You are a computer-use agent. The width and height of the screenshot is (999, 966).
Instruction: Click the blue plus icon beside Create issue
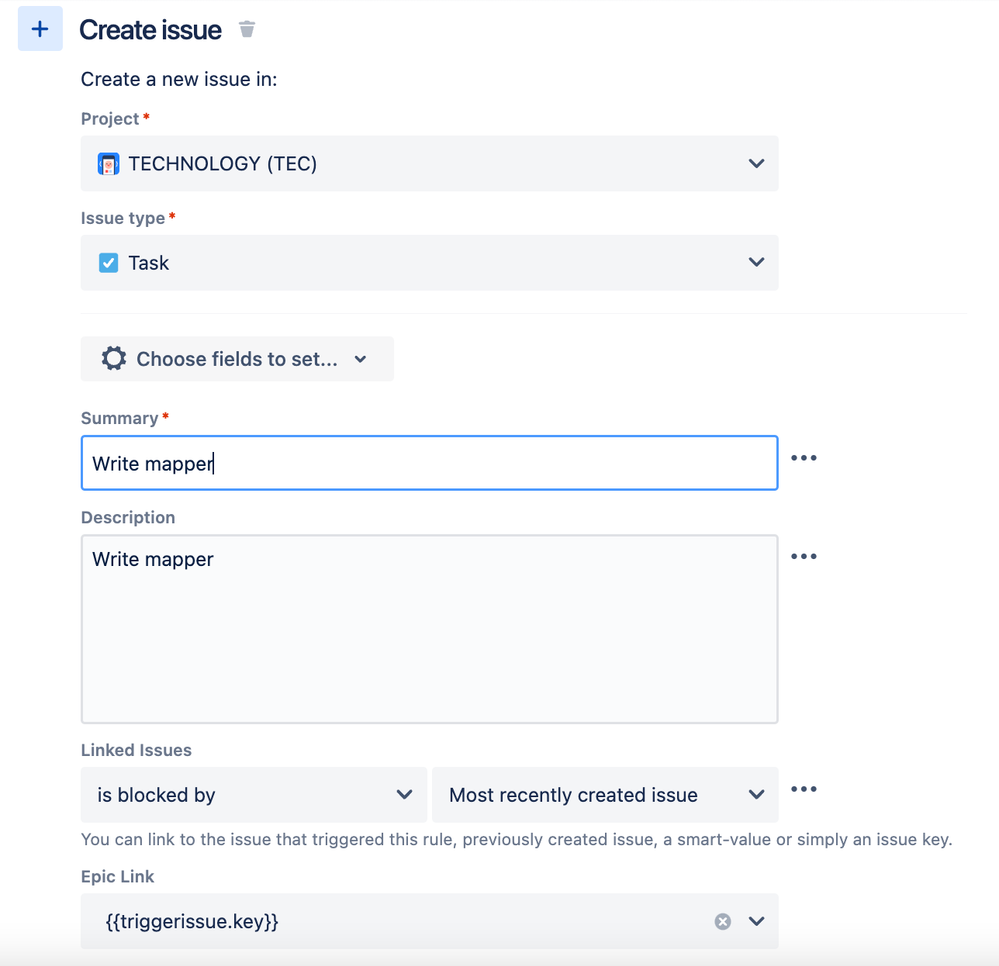pyautogui.click(x=40, y=29)
